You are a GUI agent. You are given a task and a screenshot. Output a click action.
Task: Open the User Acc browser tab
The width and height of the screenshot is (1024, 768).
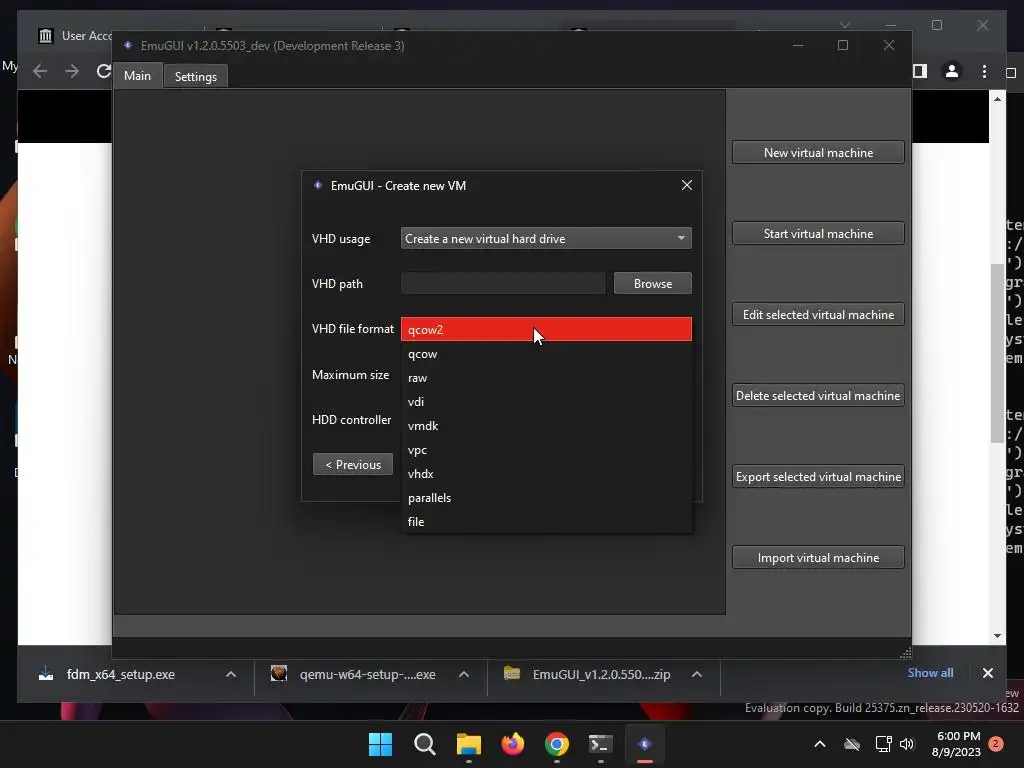click(x=73, y=35)
